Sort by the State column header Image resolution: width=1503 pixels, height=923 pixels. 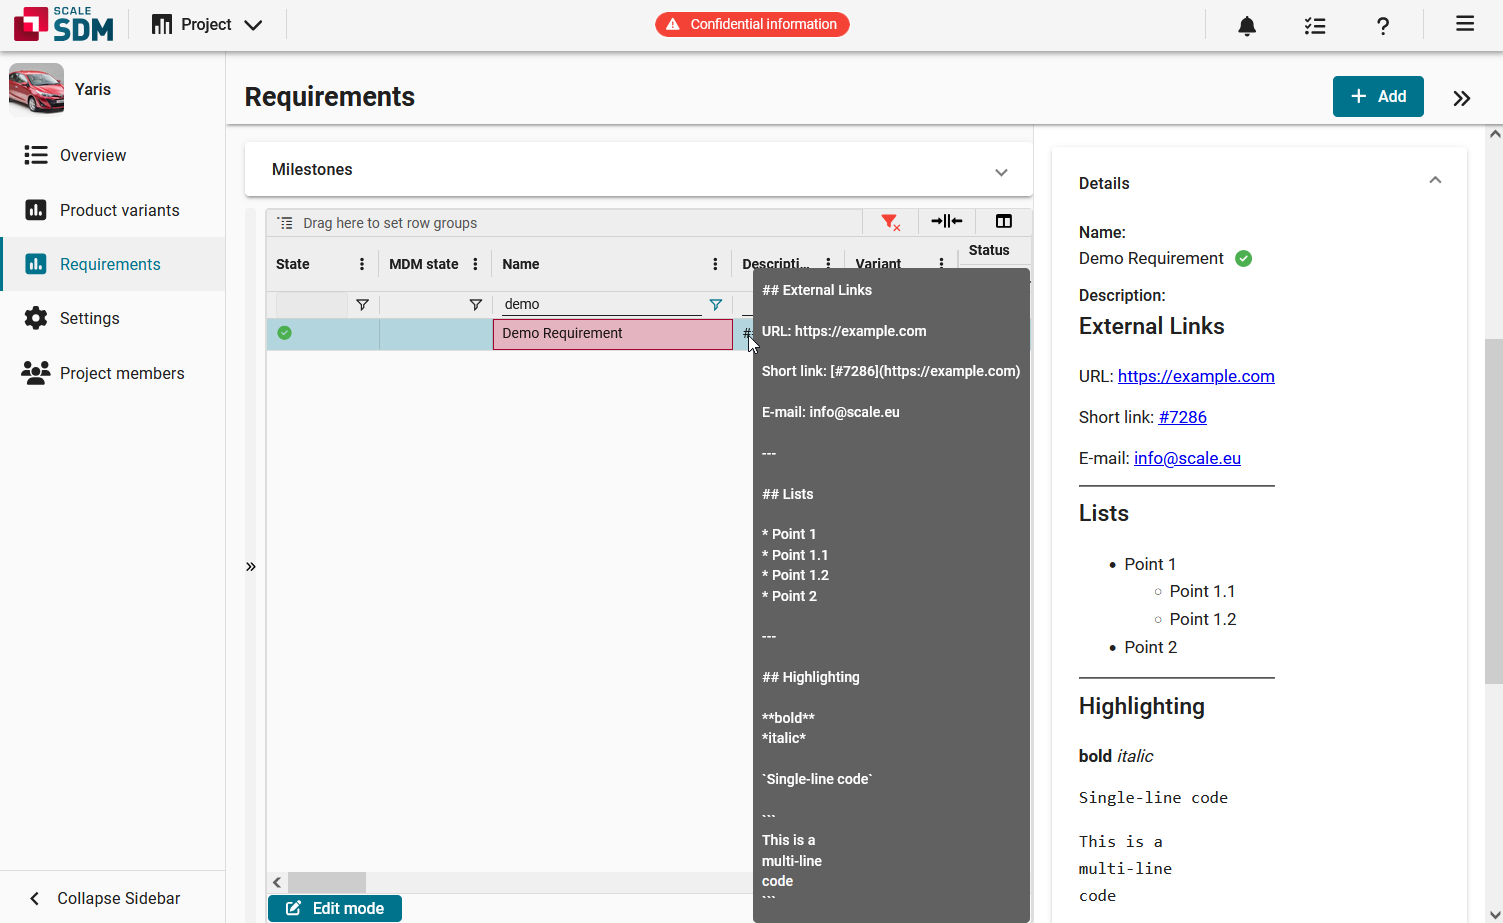293,264
